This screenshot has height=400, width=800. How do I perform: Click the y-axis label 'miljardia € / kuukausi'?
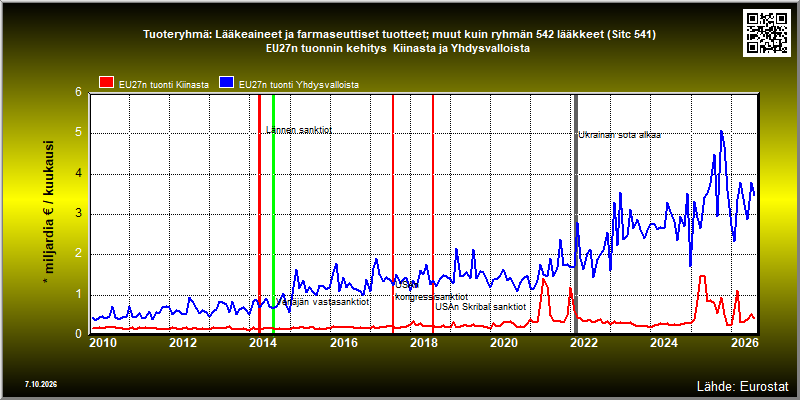[48, 213]
